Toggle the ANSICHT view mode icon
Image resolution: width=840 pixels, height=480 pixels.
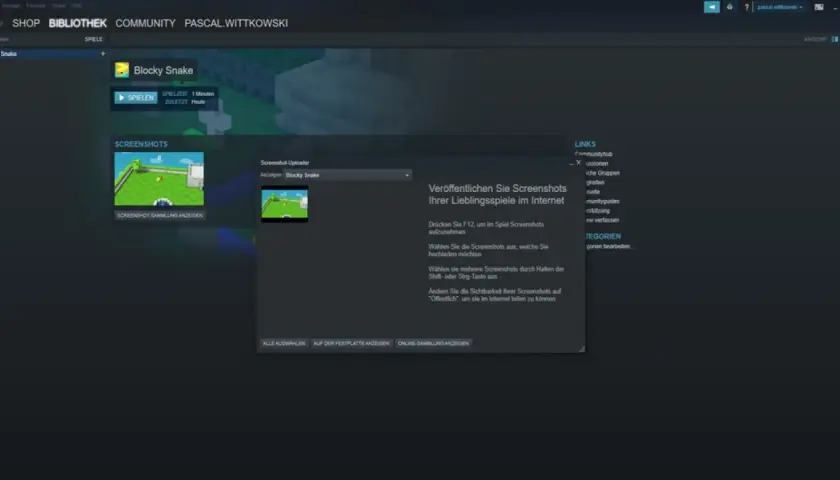[x=835, y=39]
